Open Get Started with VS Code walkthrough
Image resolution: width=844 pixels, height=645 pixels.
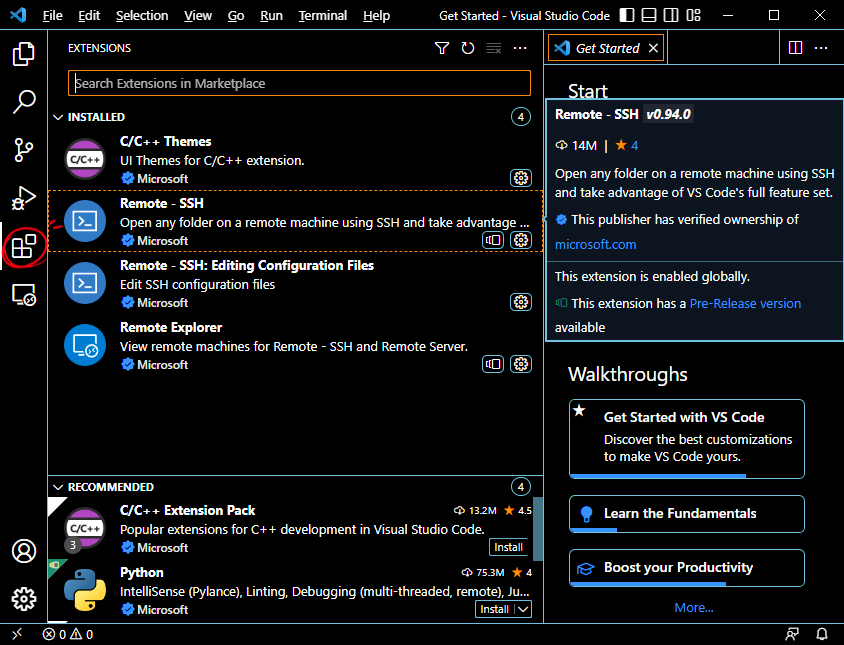pyautogui.click(x=686, y=438)
